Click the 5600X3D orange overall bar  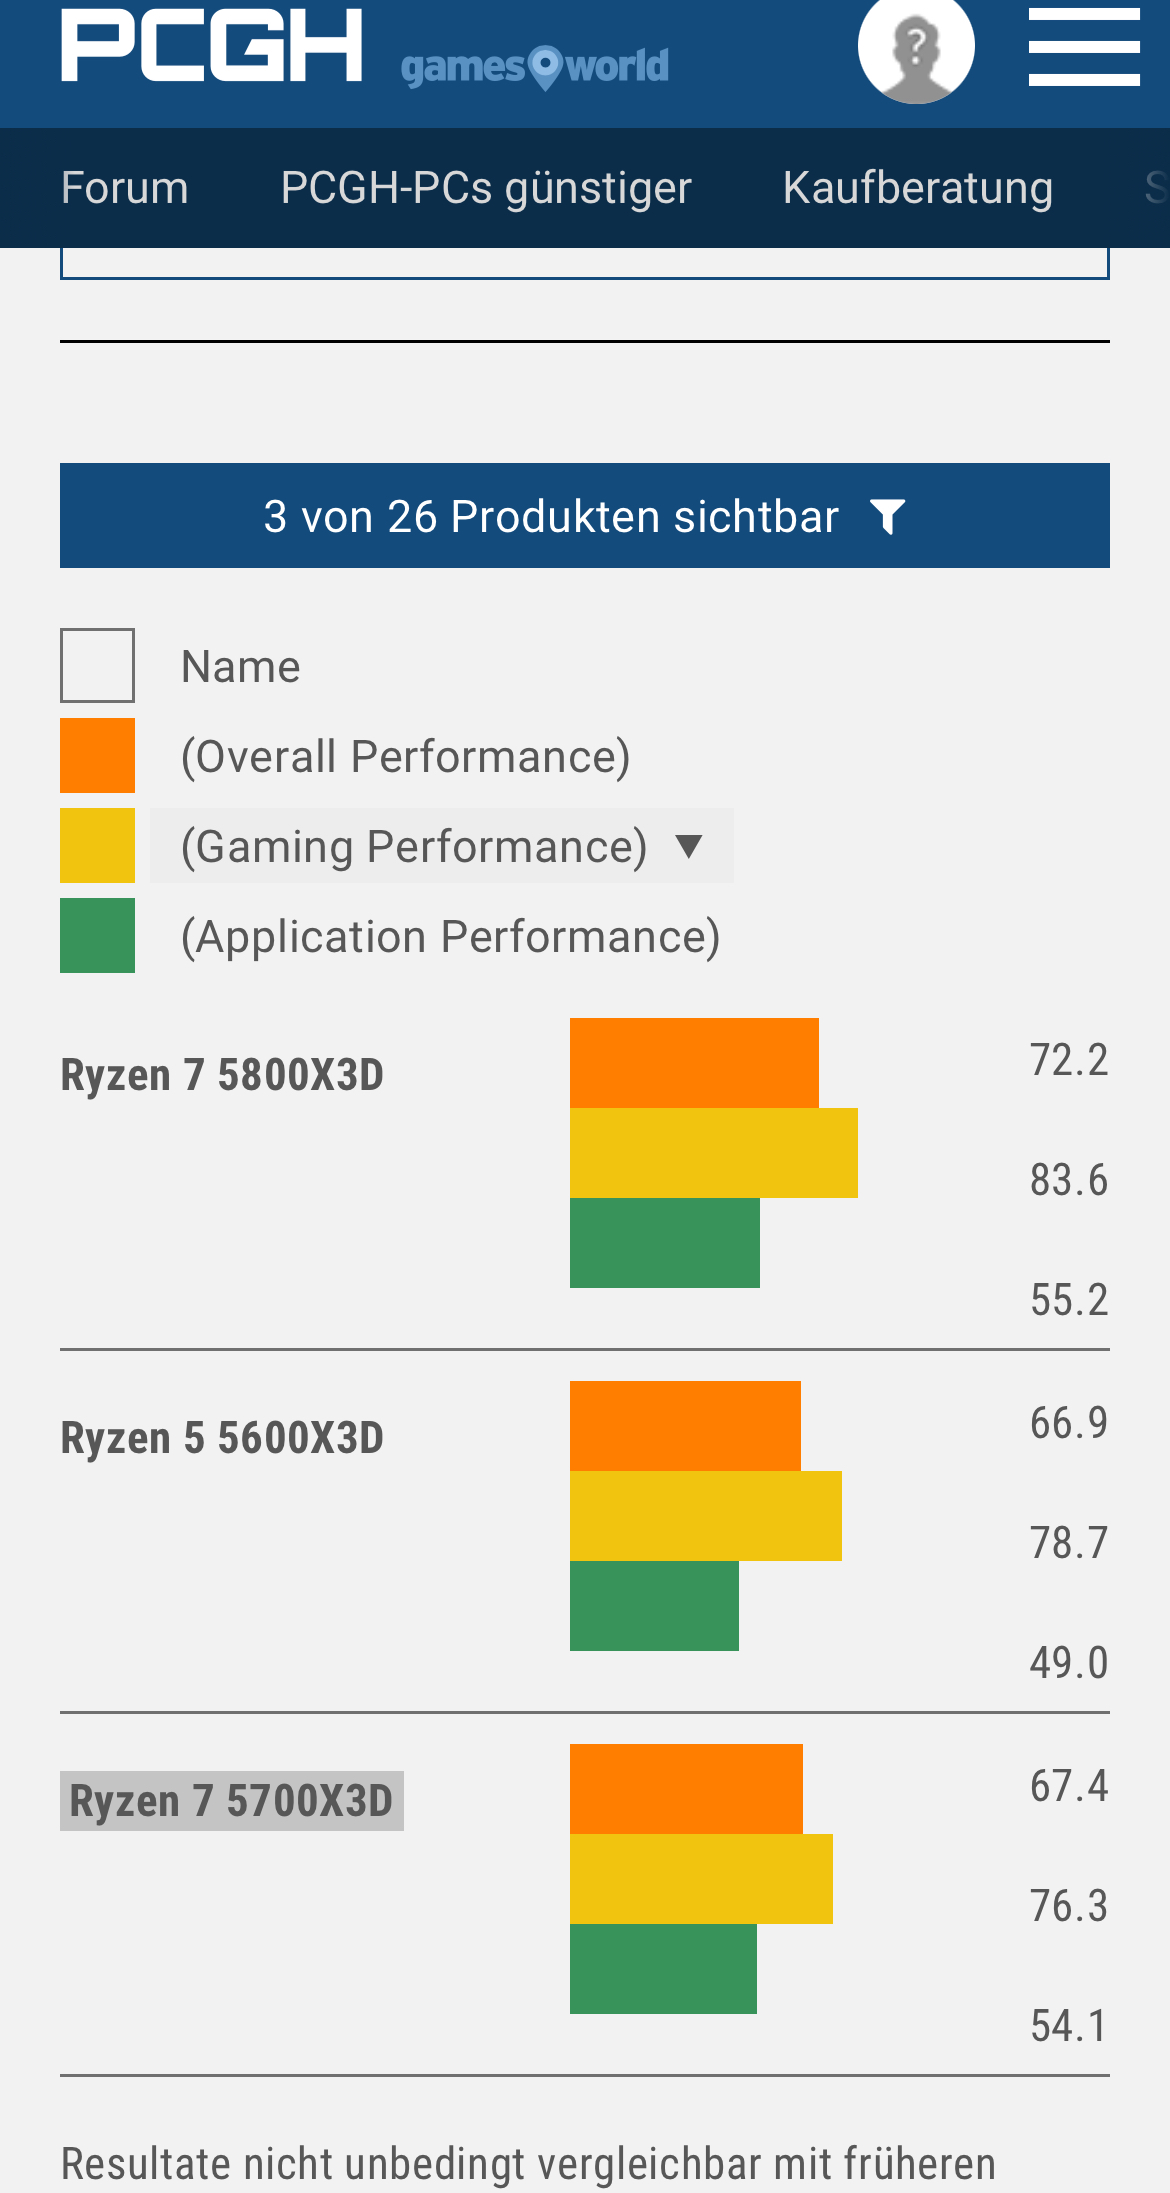coord(685,1426)
